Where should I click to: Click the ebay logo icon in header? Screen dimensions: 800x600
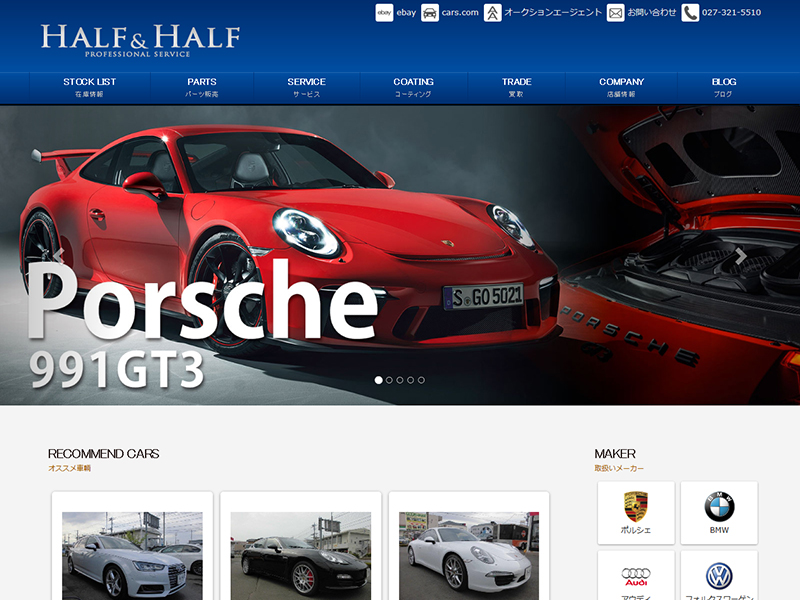pos(384,13)
